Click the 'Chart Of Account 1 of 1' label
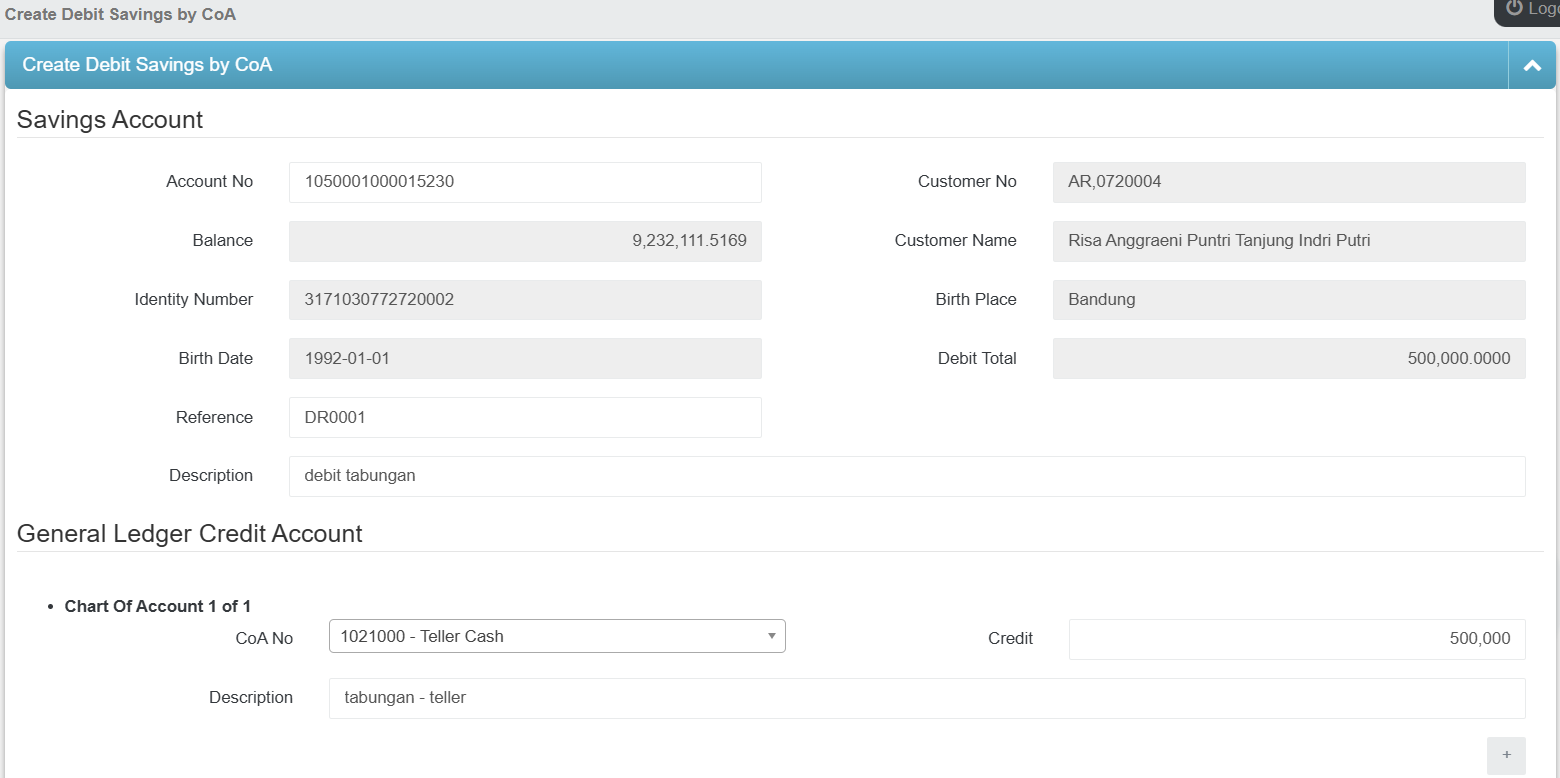This screenshot has height=778, width=1560. click(157, 606)
